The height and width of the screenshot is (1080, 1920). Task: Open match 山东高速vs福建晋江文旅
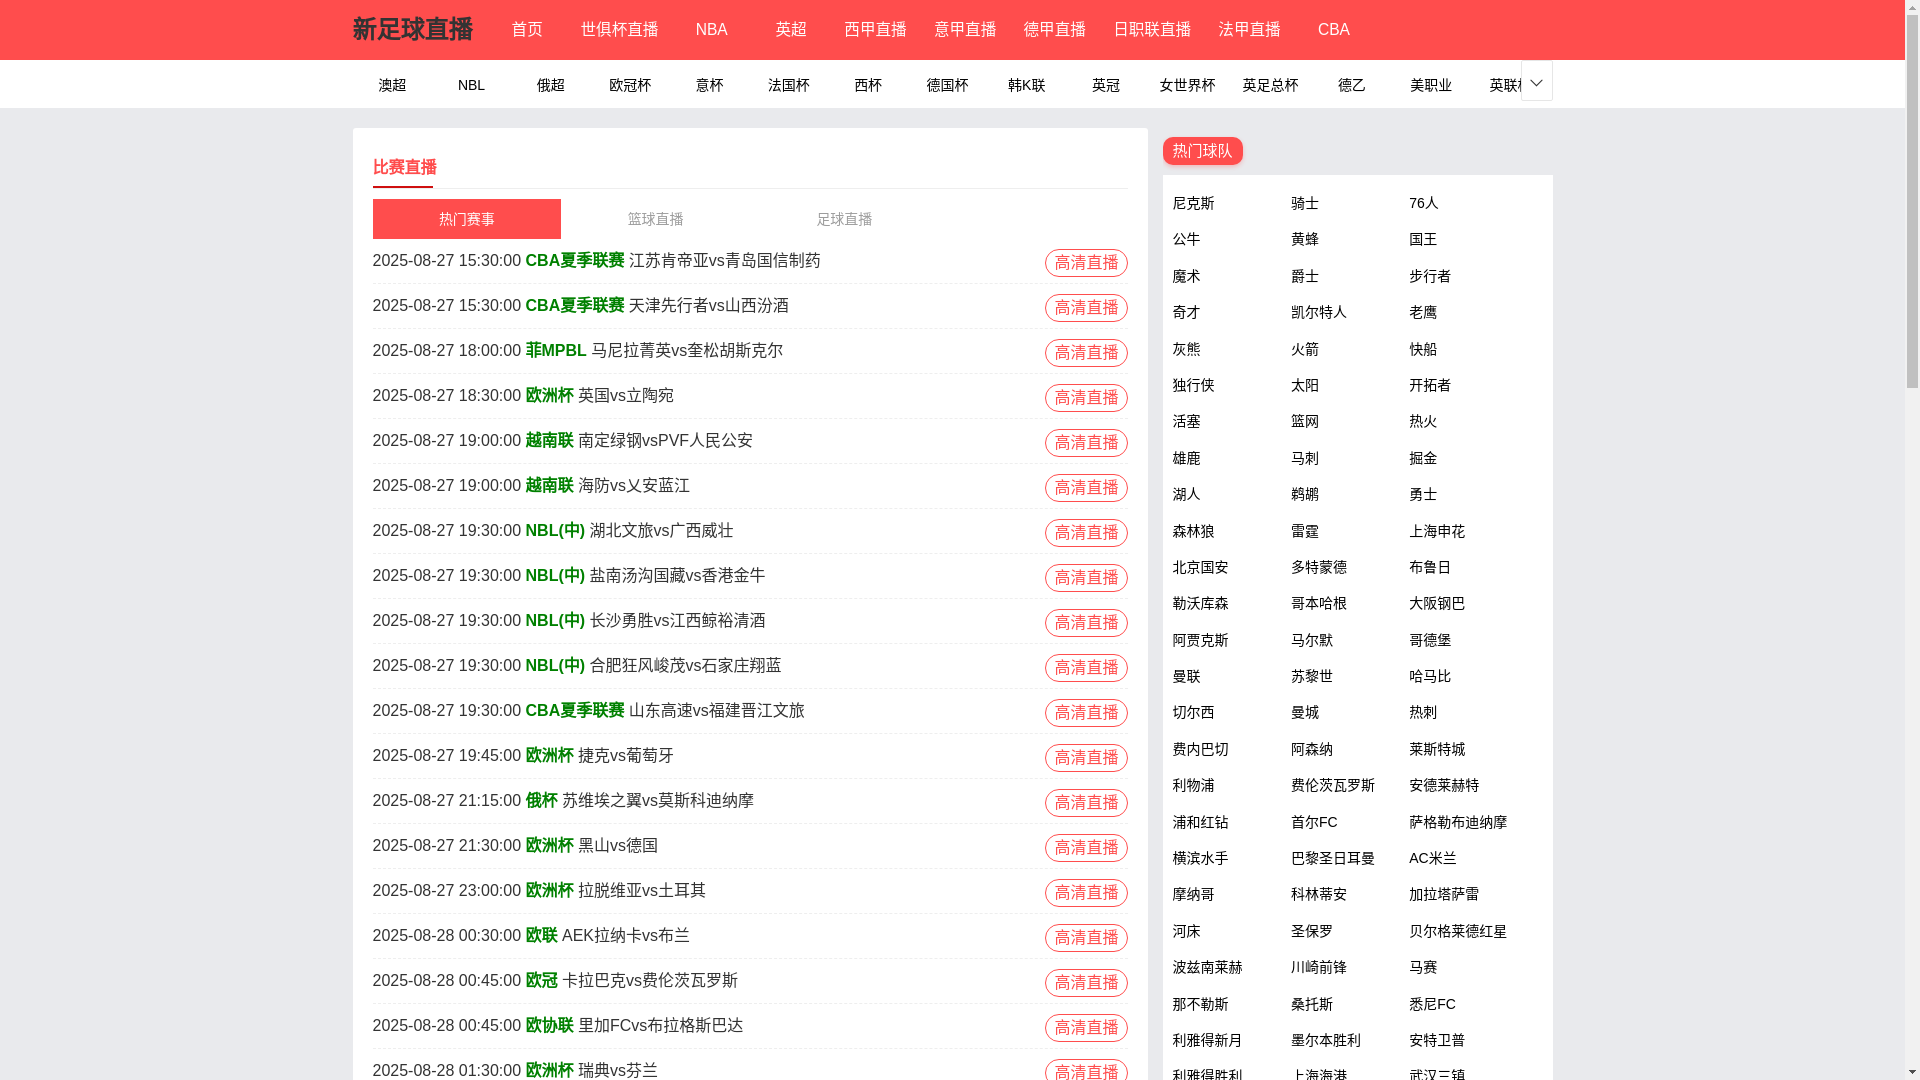pyautogui.click(x=716, y=711)
